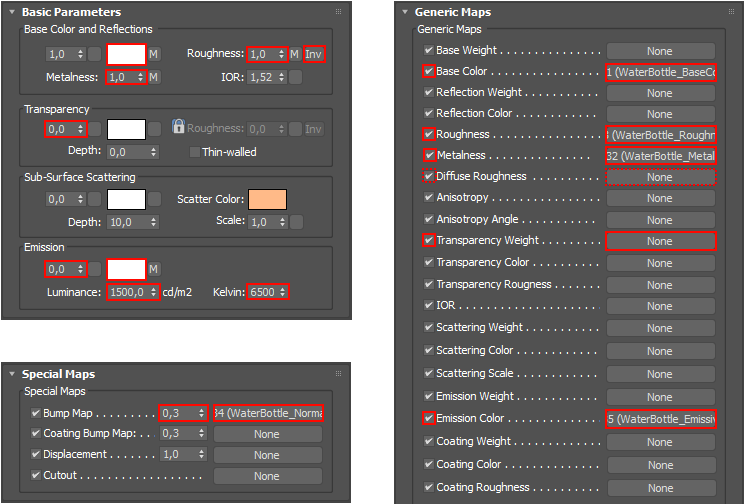This screenshot has height=504, width=744.
Task: Open the Metalness M map button
Action: [154, 77]
